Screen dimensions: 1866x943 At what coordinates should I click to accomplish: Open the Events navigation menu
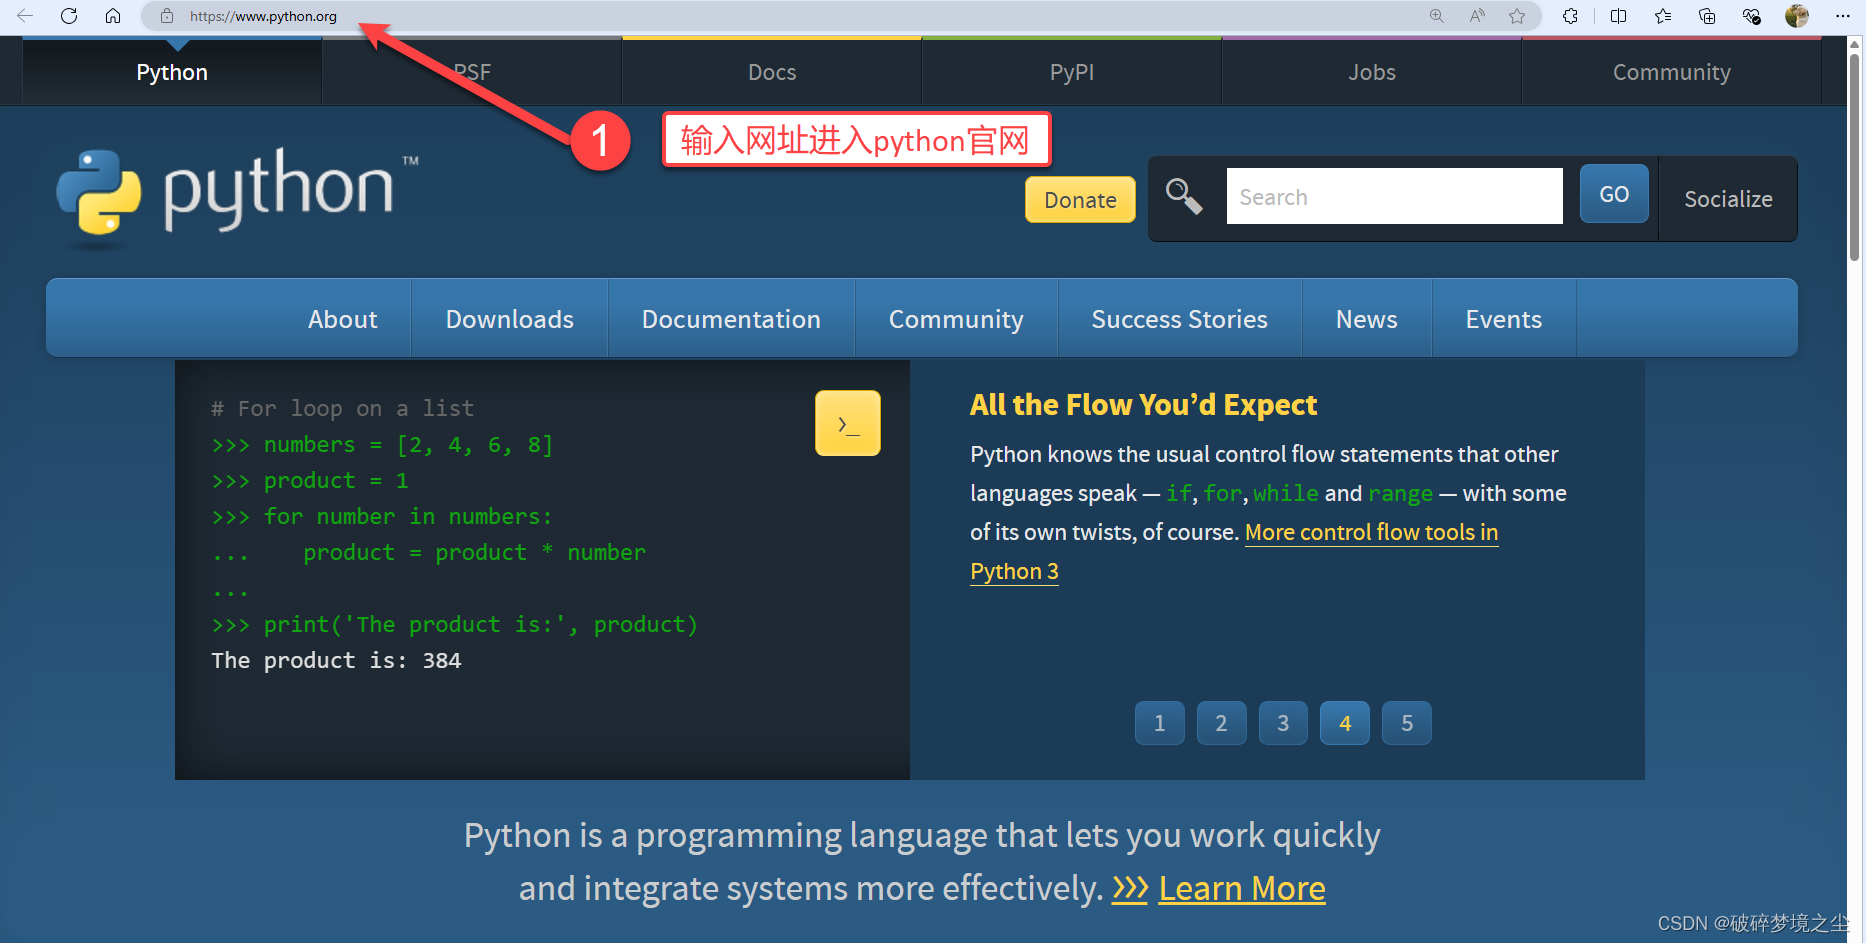click(1504, 319)
